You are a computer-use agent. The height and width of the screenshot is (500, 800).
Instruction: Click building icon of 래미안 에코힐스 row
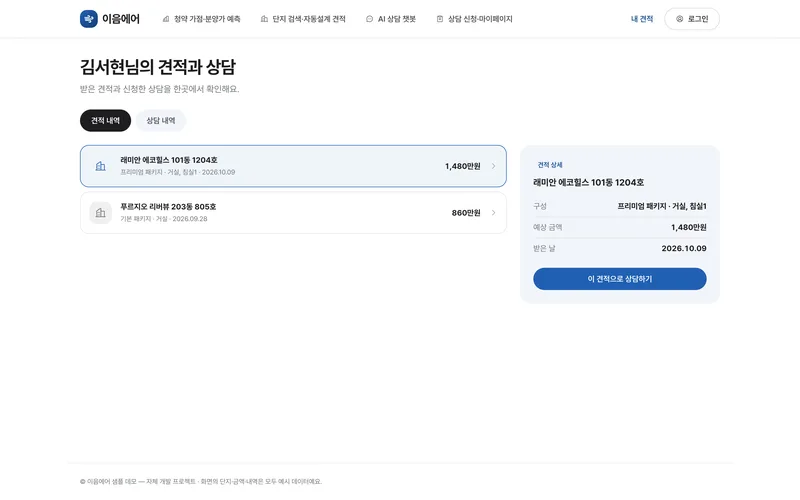(x=101, y=166)
